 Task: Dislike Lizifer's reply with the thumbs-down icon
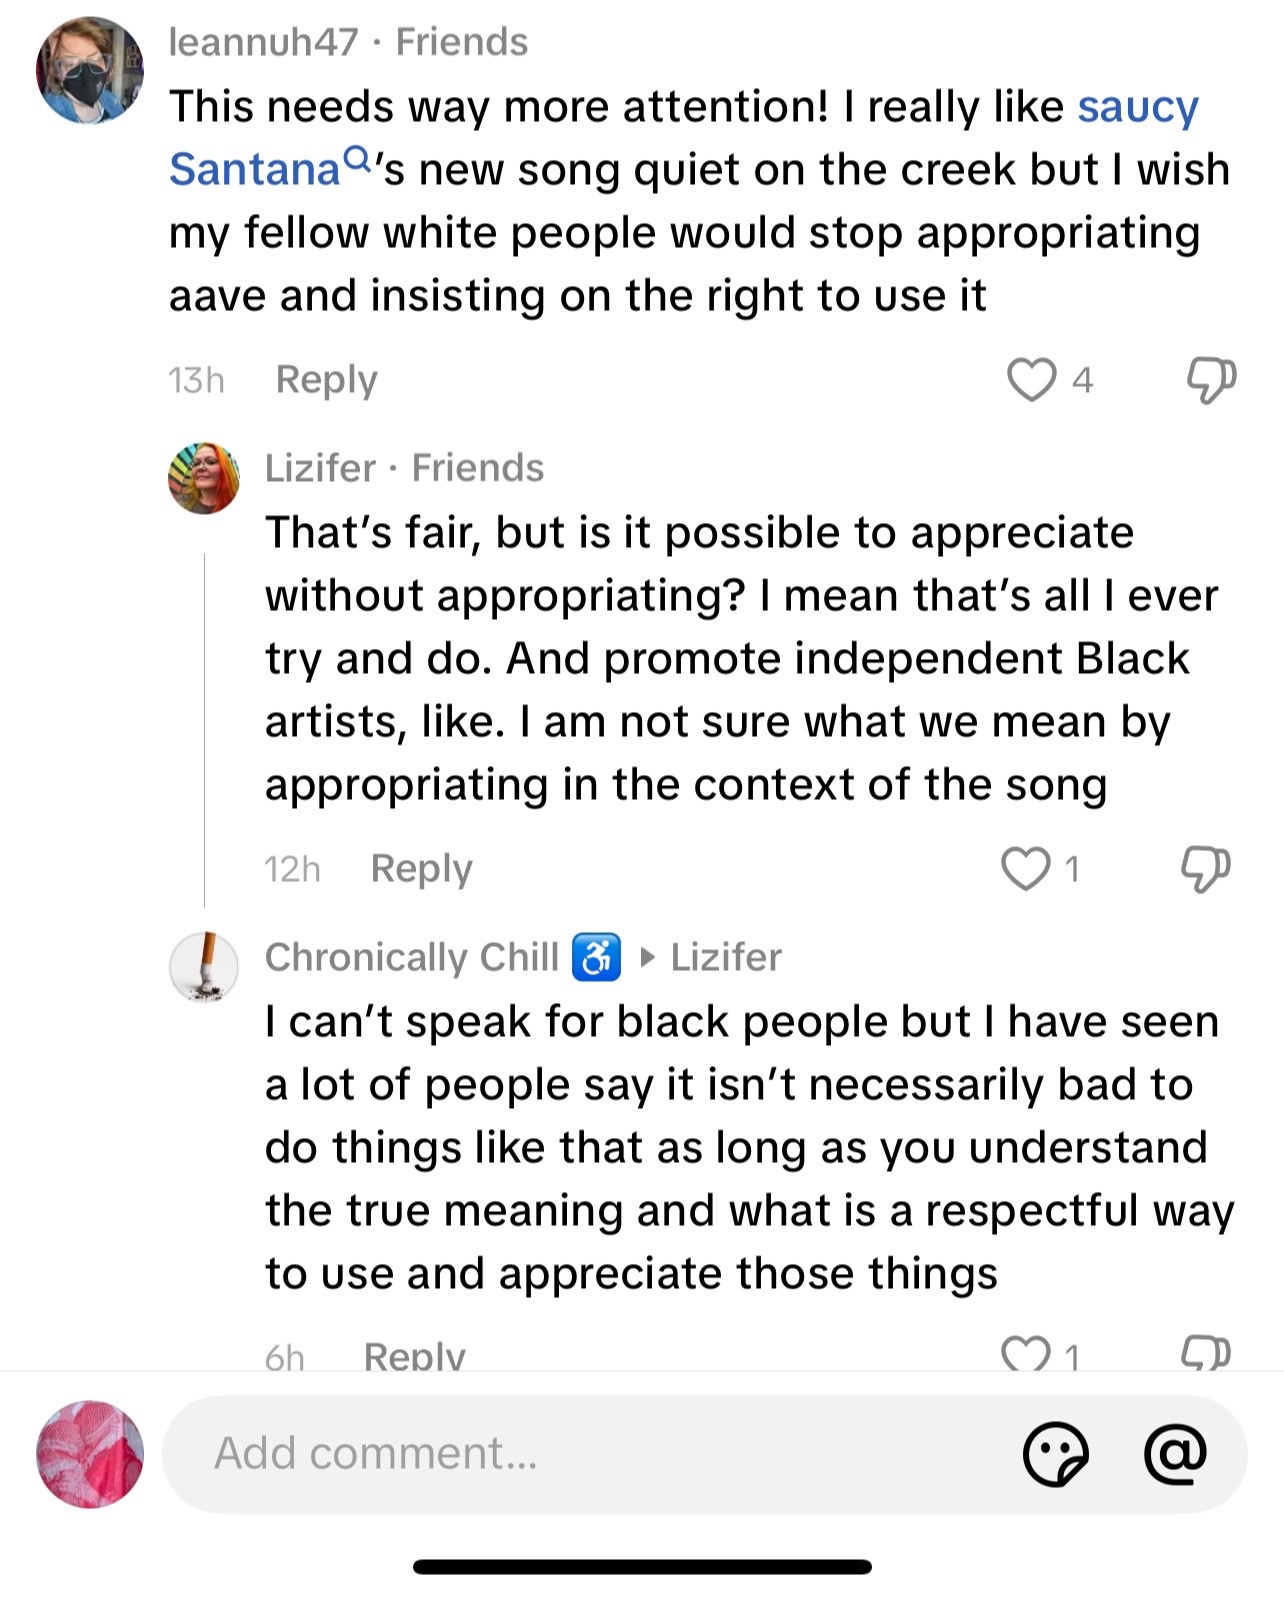coord(1206,869)
